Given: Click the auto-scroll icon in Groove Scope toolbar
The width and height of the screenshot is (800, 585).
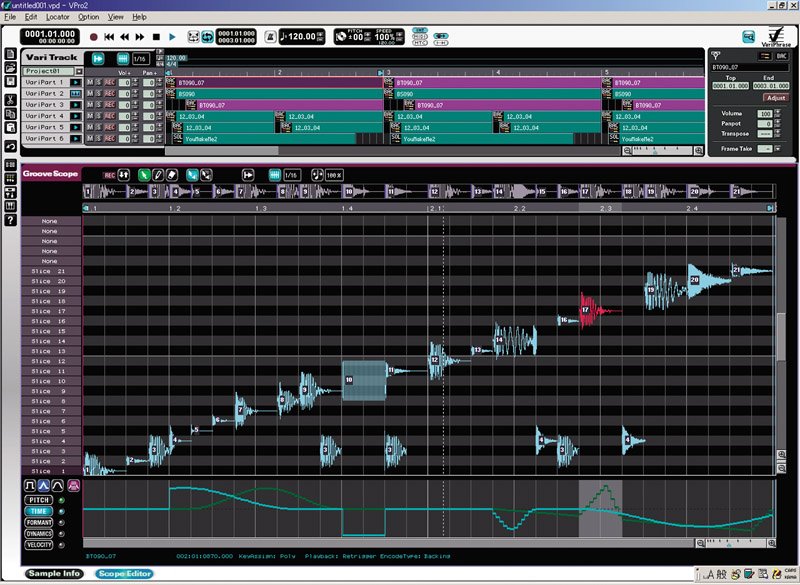Looking at the screenshot, I should [248, 175].
